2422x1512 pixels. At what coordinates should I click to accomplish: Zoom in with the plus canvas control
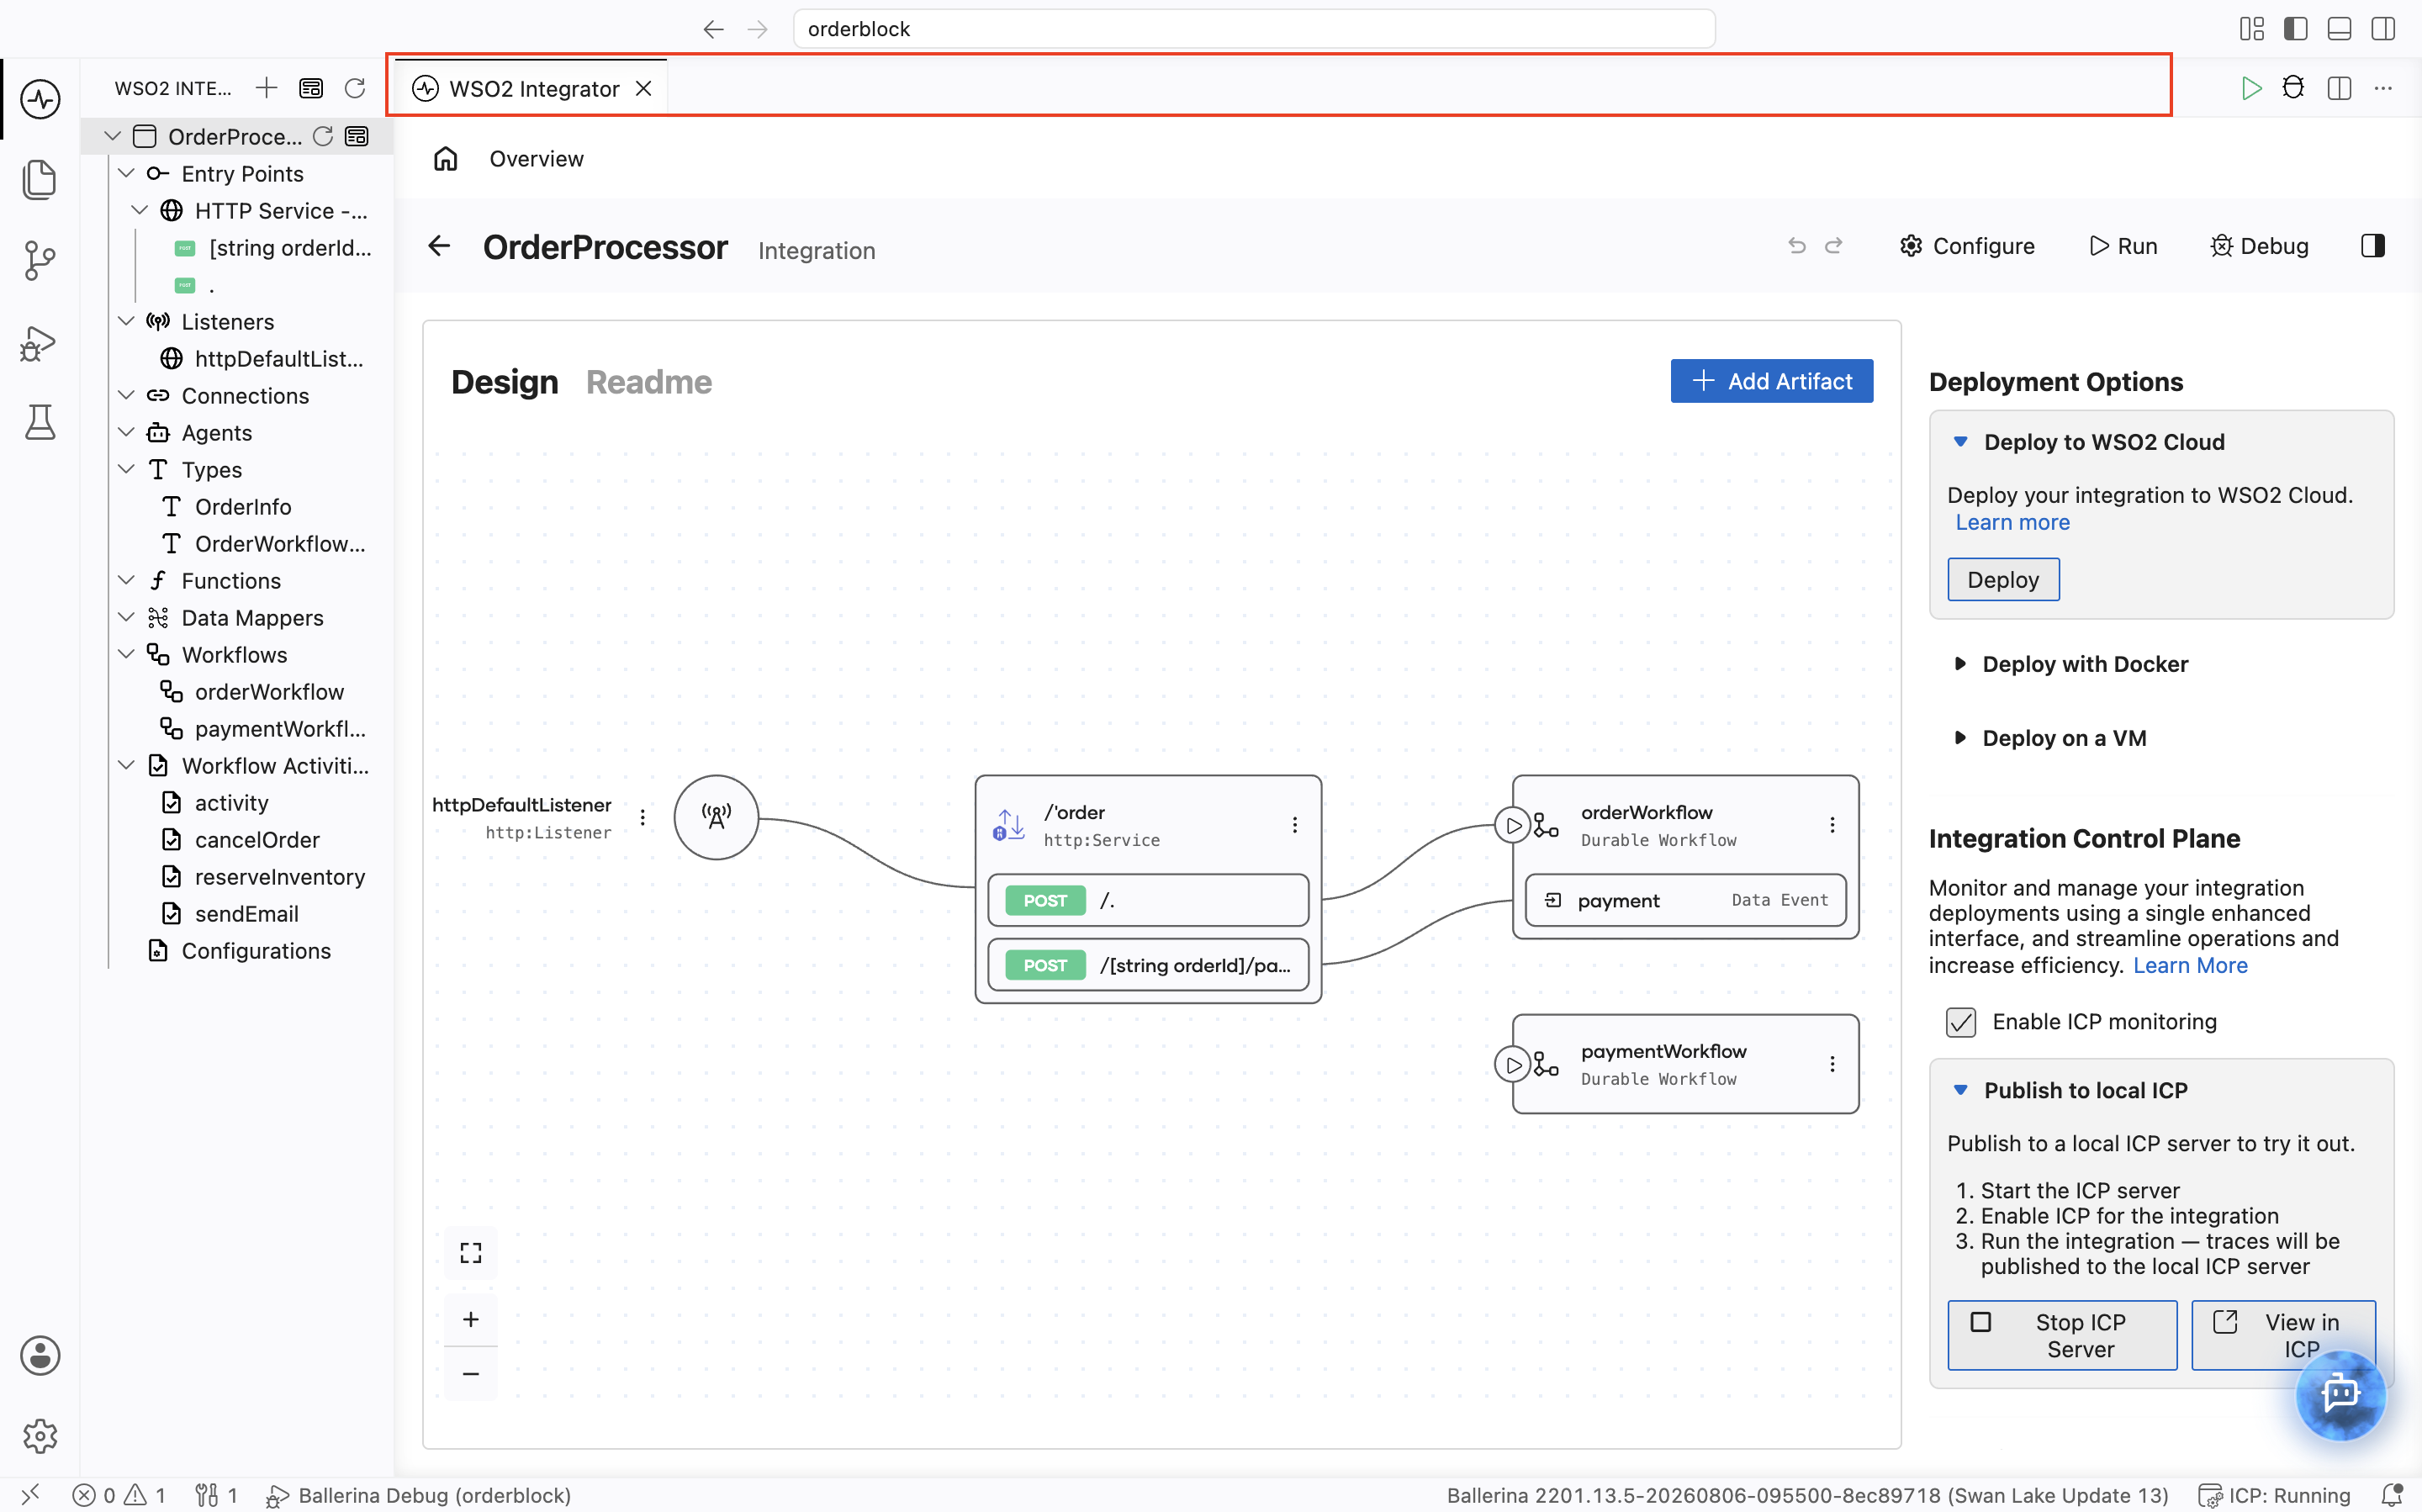(471, 1319)
